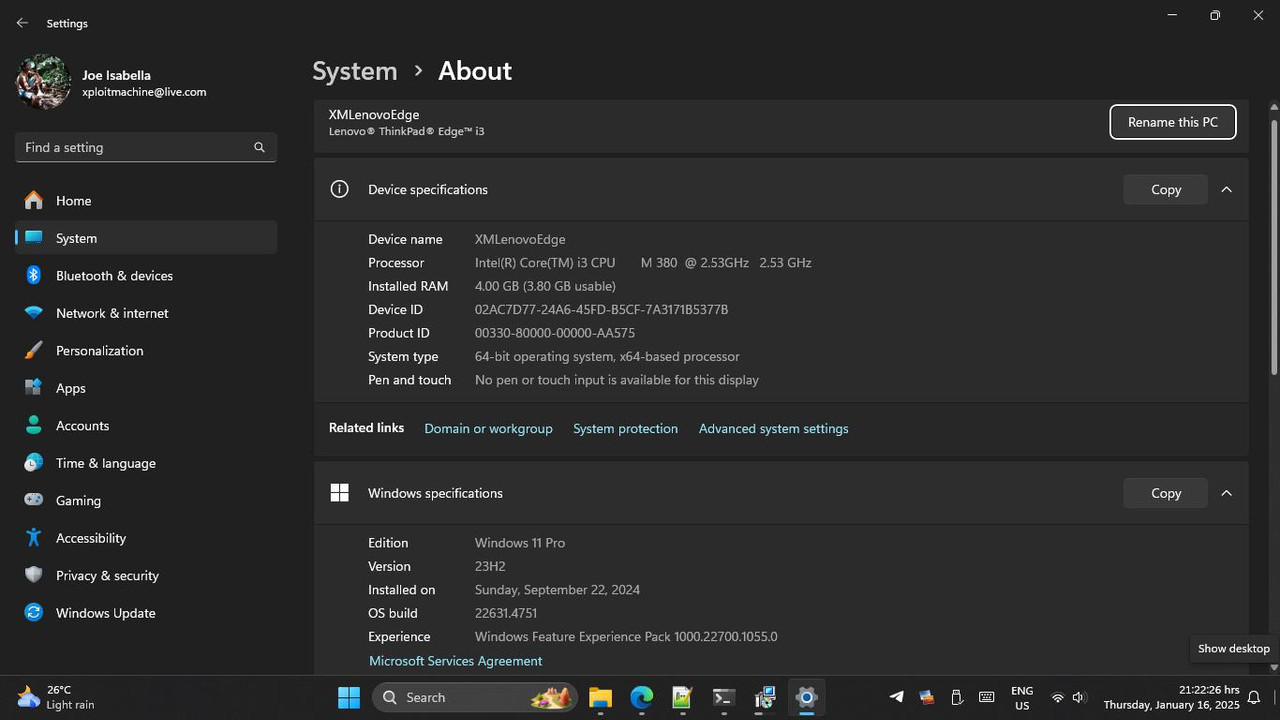Open File Explorer from the taskbar
1280x720 pixels.
pos(600,697)
